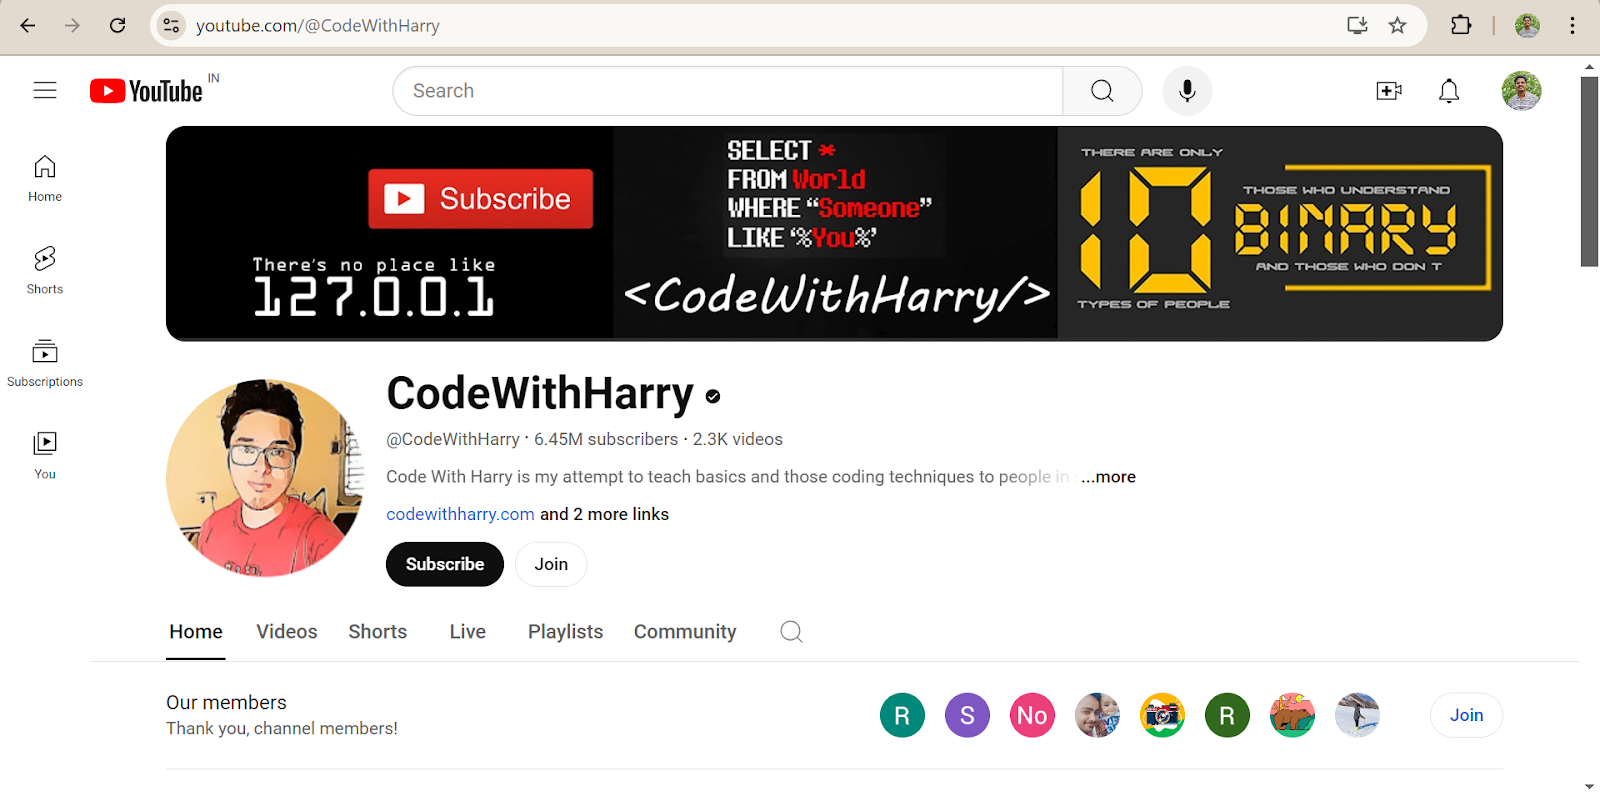Click the dark green R member avatar
Image resolution: width=1600 pixels, height=796 pixels.
1227,715
